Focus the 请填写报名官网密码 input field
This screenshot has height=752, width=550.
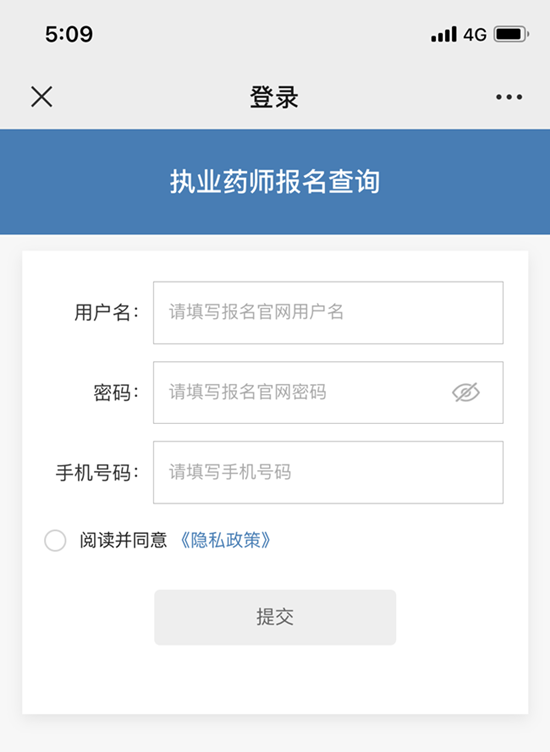328,392
